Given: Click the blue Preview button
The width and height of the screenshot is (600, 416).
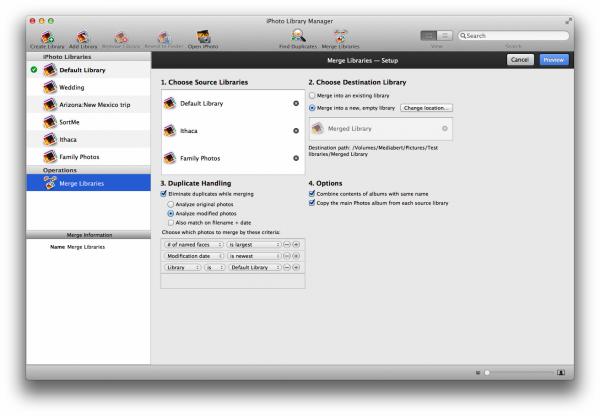Looking at the screenshot, I should pyautogui.click(x=554, y=60).
